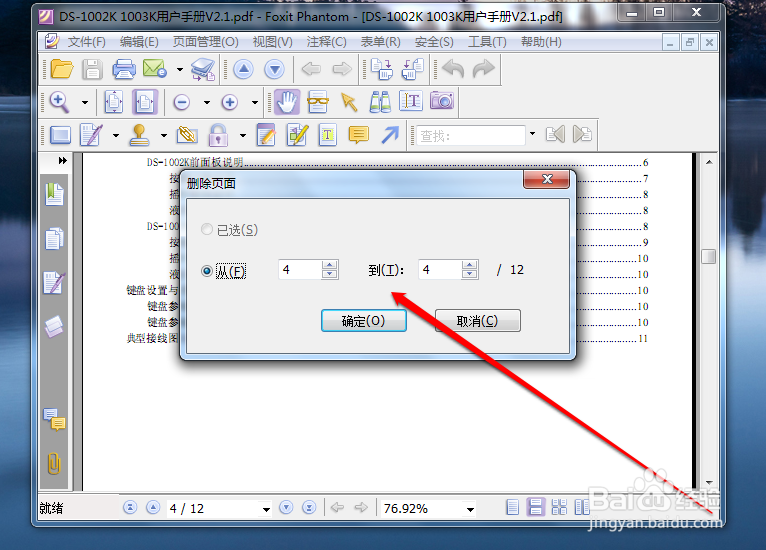
Task: Click the Undo arrow icon
Action: [452, 69]
